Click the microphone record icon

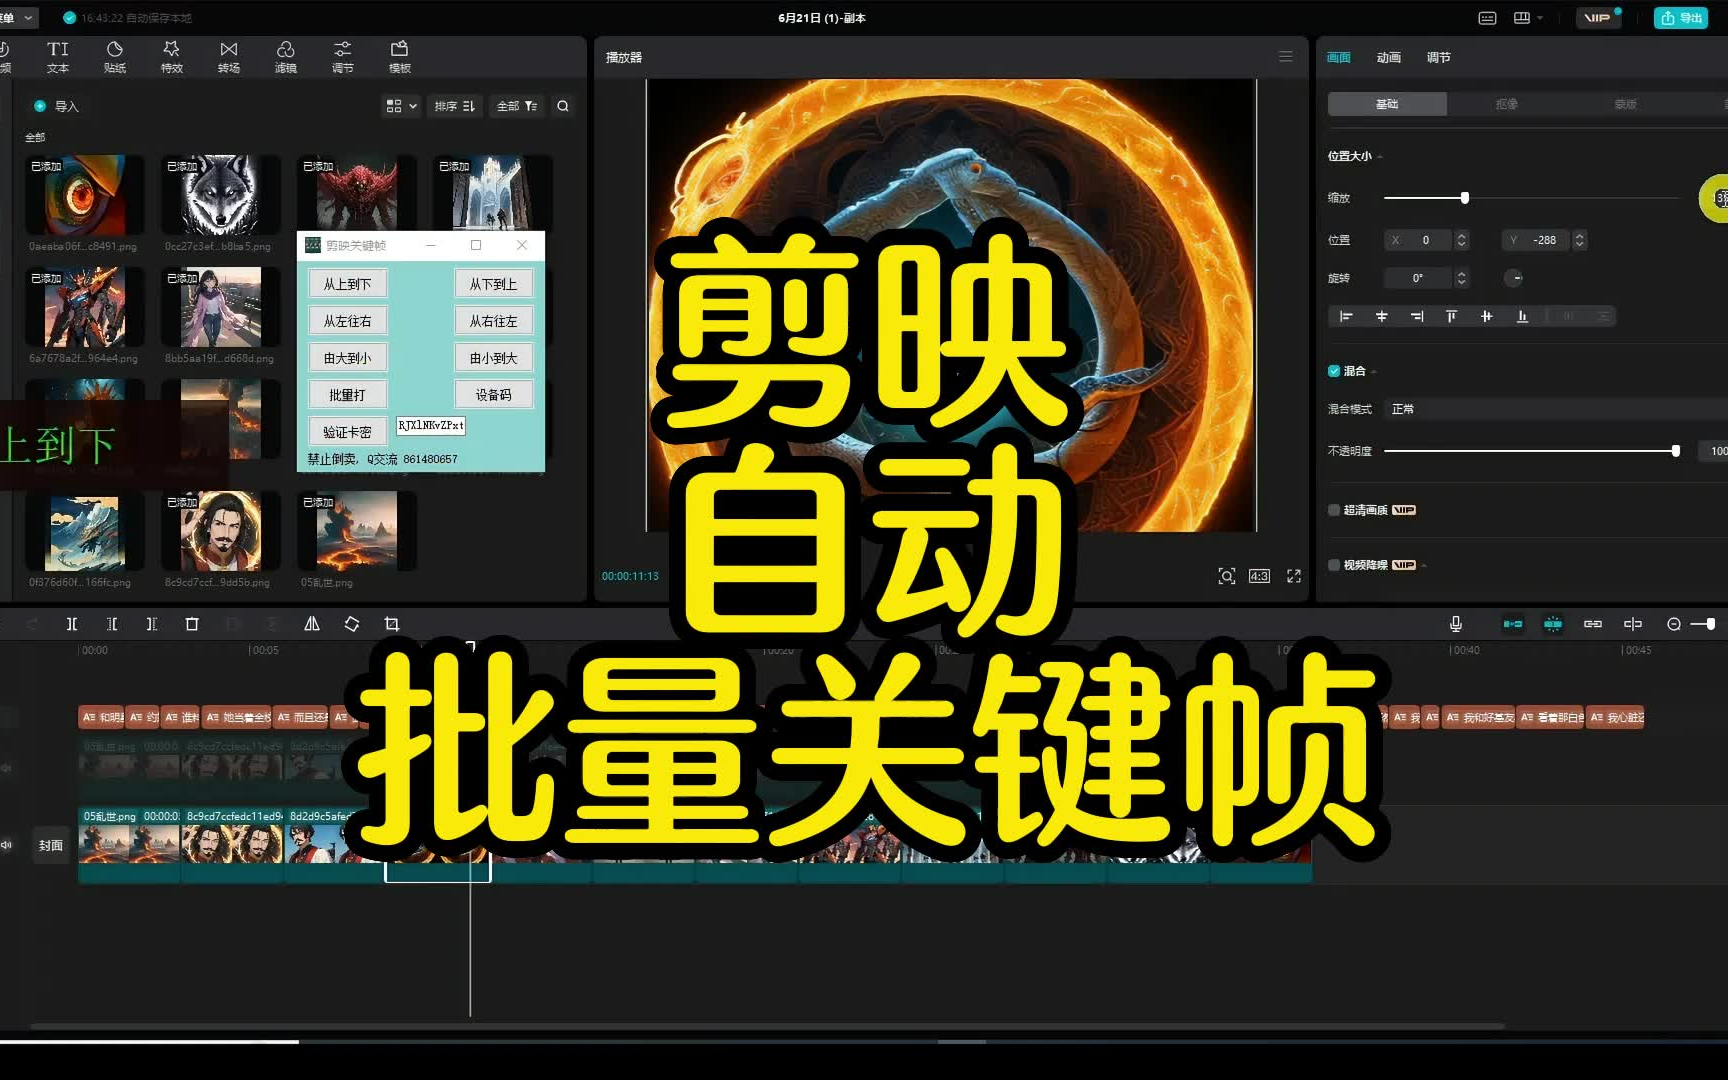[x=1456, y=624]
